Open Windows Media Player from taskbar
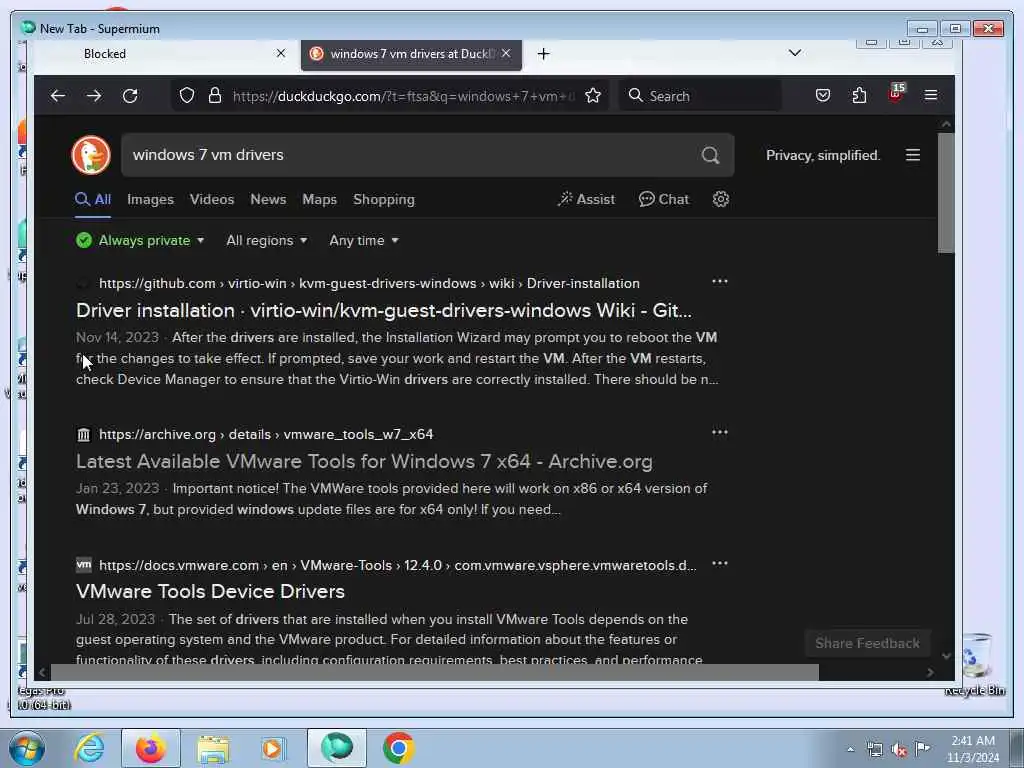 click(x=273, y=748)
